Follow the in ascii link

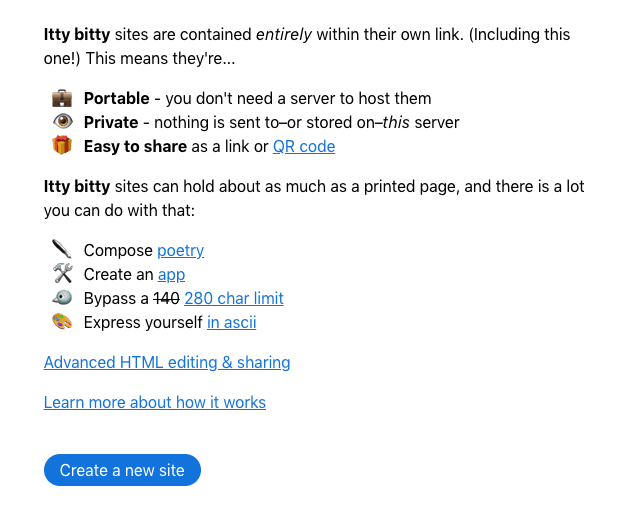tap(232, 322)
